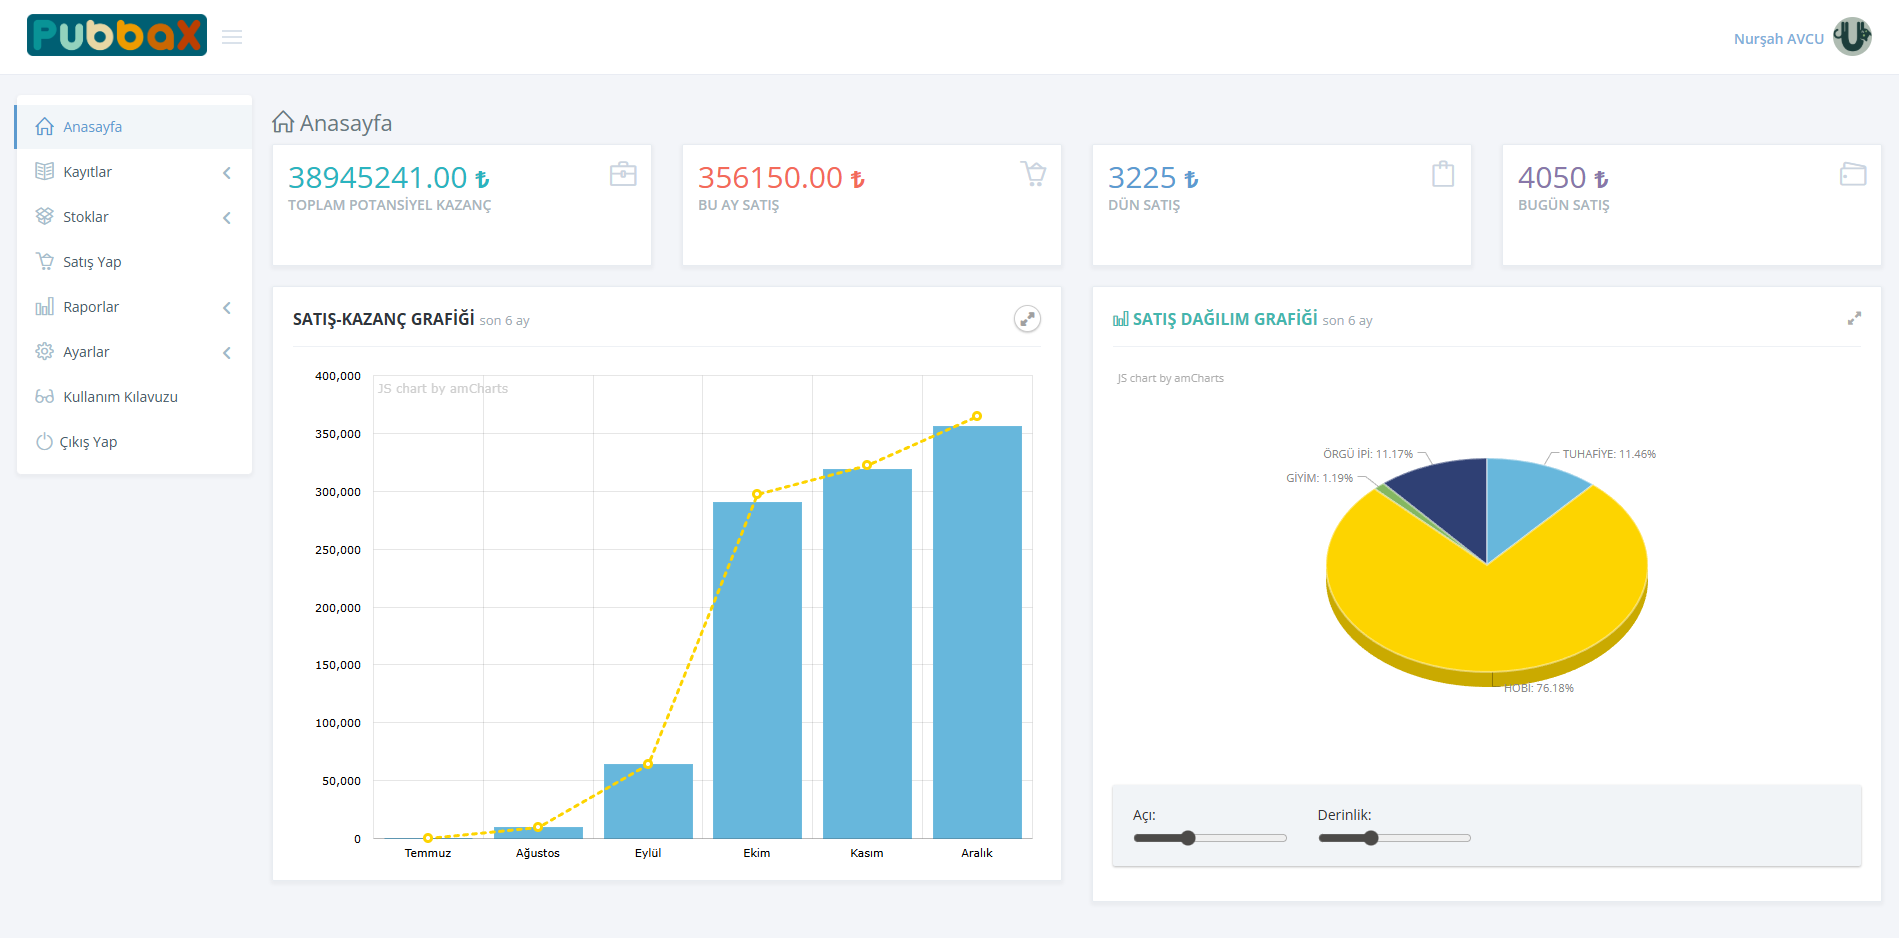The image size is (1899, 938).
Task: Select Anasayfa in the sidebar
Action: pyautogui.click(x=92, y=127)
